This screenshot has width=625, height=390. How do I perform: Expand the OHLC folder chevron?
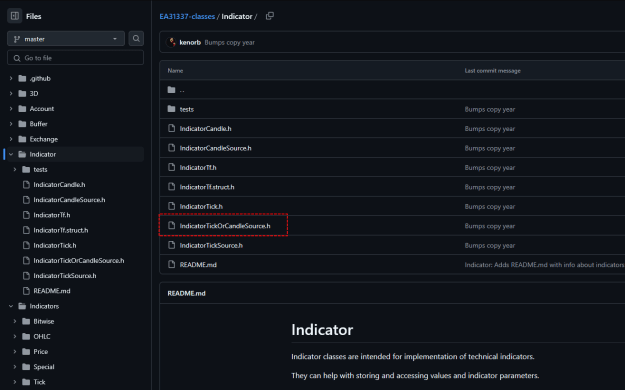click(15, 337)
